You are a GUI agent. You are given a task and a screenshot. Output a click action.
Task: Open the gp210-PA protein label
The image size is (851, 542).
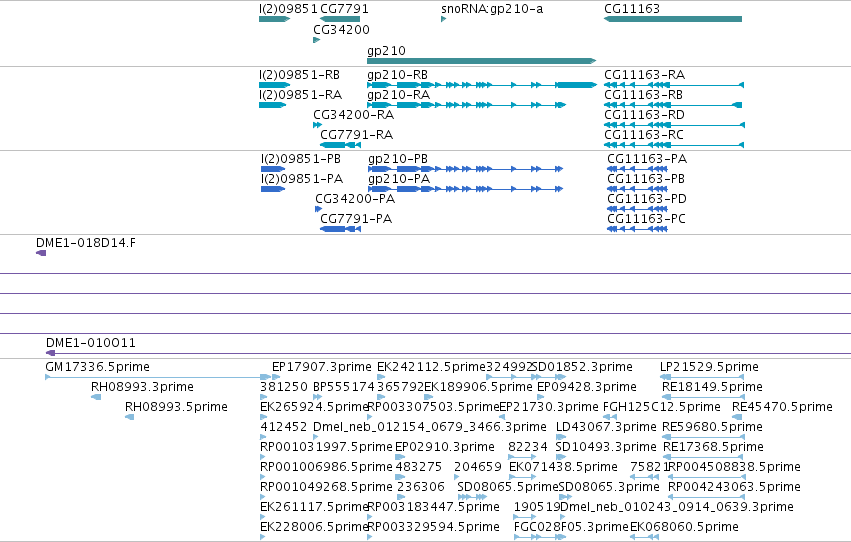399,178
